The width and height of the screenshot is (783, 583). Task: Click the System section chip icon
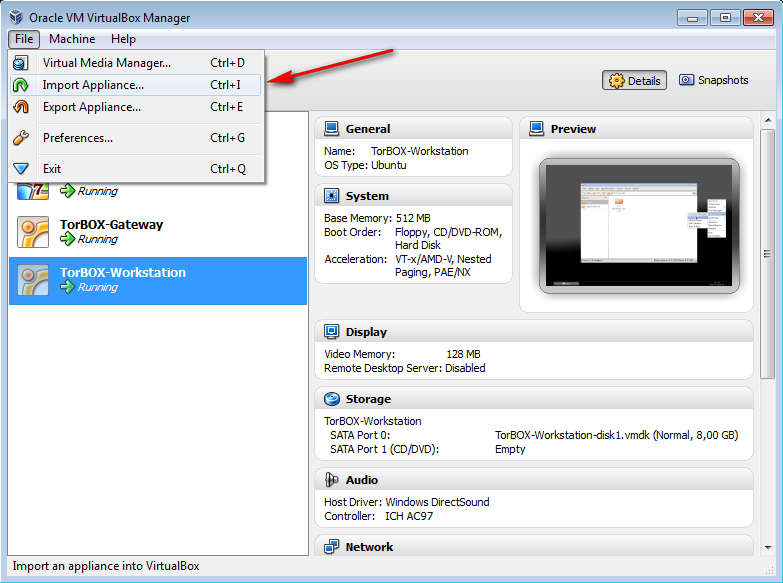click(x=331, y=195)
